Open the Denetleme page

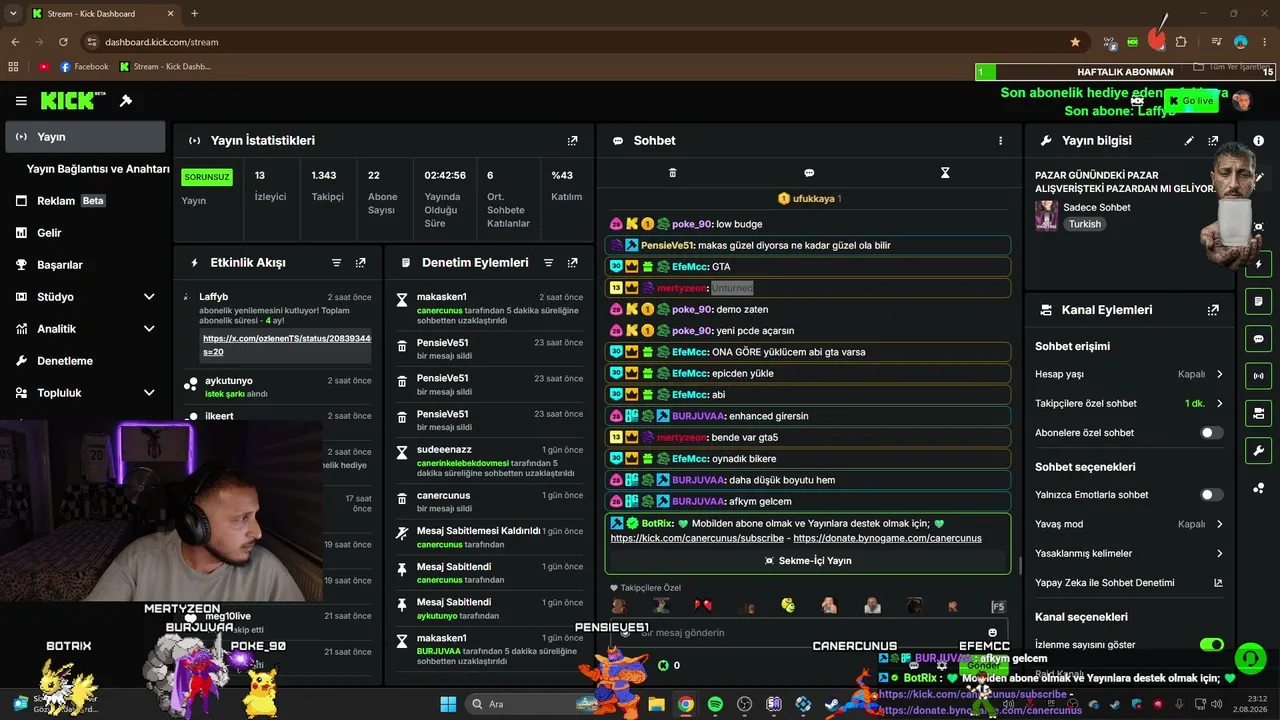click(85, 361)
